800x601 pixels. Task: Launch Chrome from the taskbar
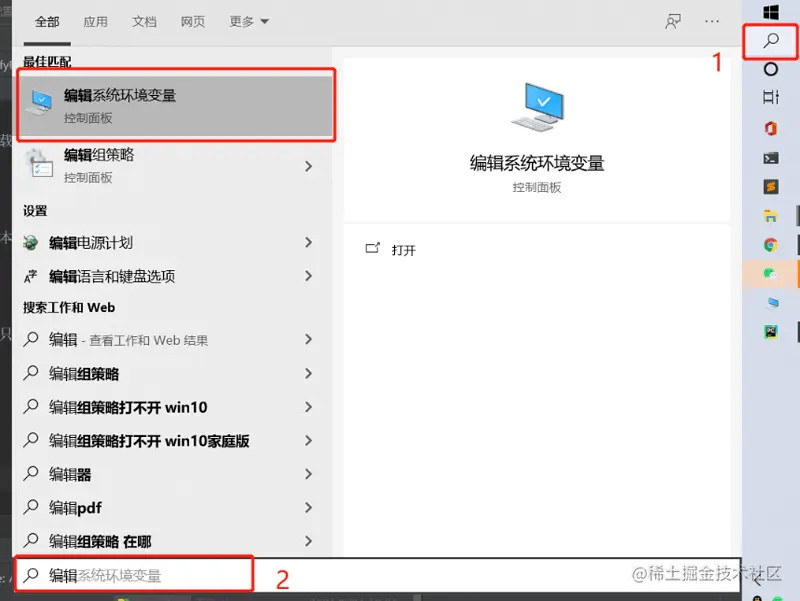pyautogui.click(x=770, y=243)
